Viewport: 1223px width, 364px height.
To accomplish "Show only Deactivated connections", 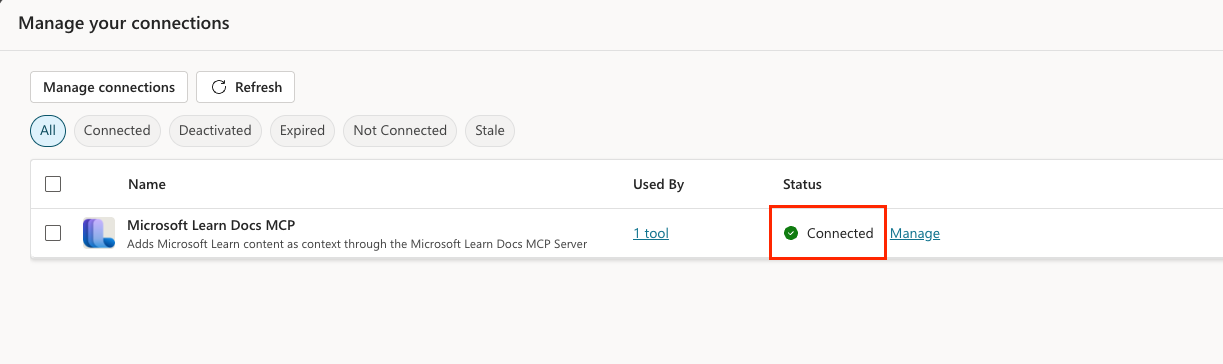I will (x=216, y=130).
